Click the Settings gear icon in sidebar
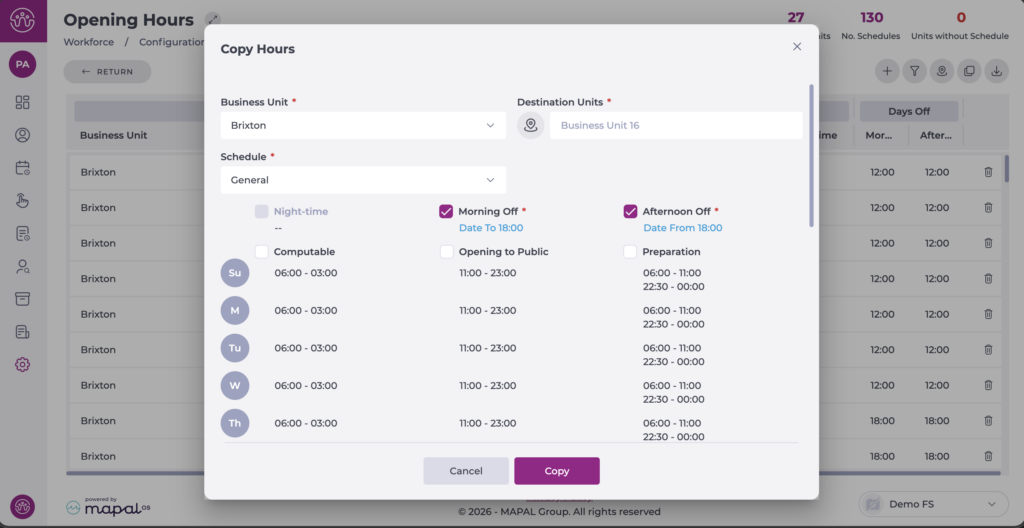The image size is (1024, 528). [22, 364]
